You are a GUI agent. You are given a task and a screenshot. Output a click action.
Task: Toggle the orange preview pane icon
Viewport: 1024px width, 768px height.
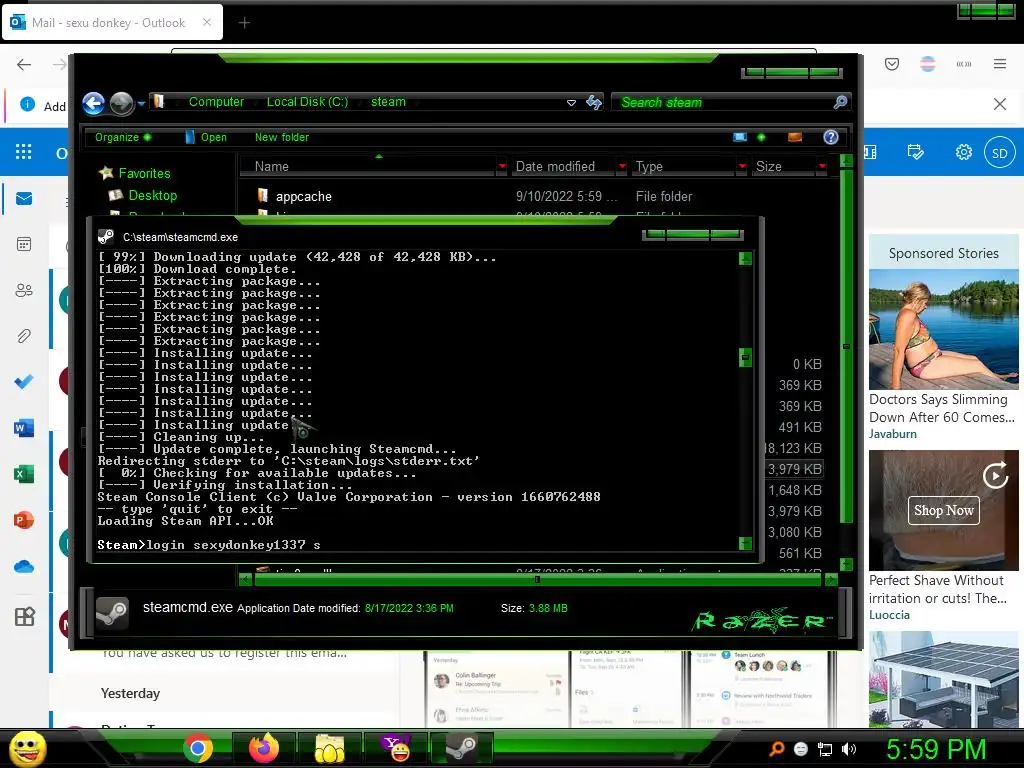click(795, 137)
